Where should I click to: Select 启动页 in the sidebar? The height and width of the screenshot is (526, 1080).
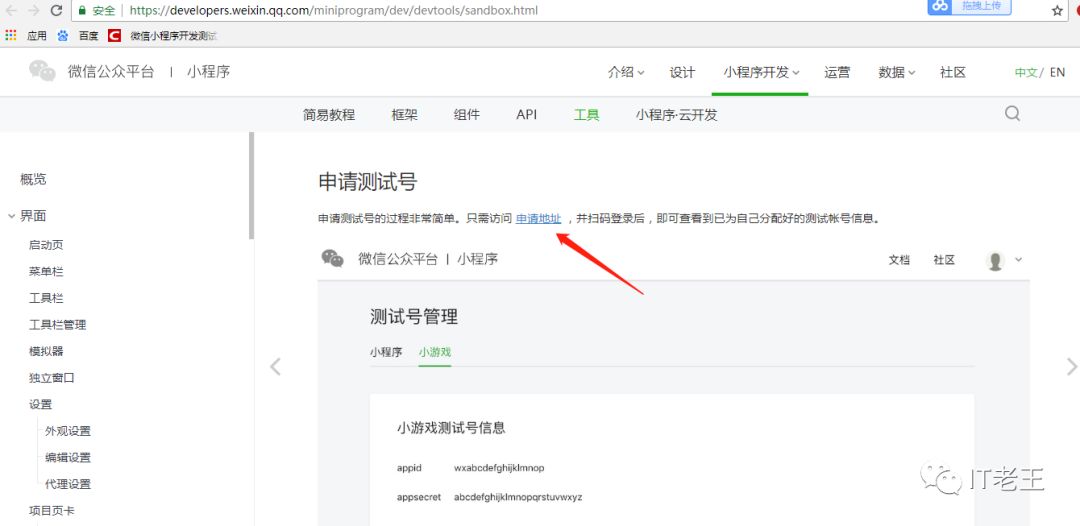coord(46,245)
